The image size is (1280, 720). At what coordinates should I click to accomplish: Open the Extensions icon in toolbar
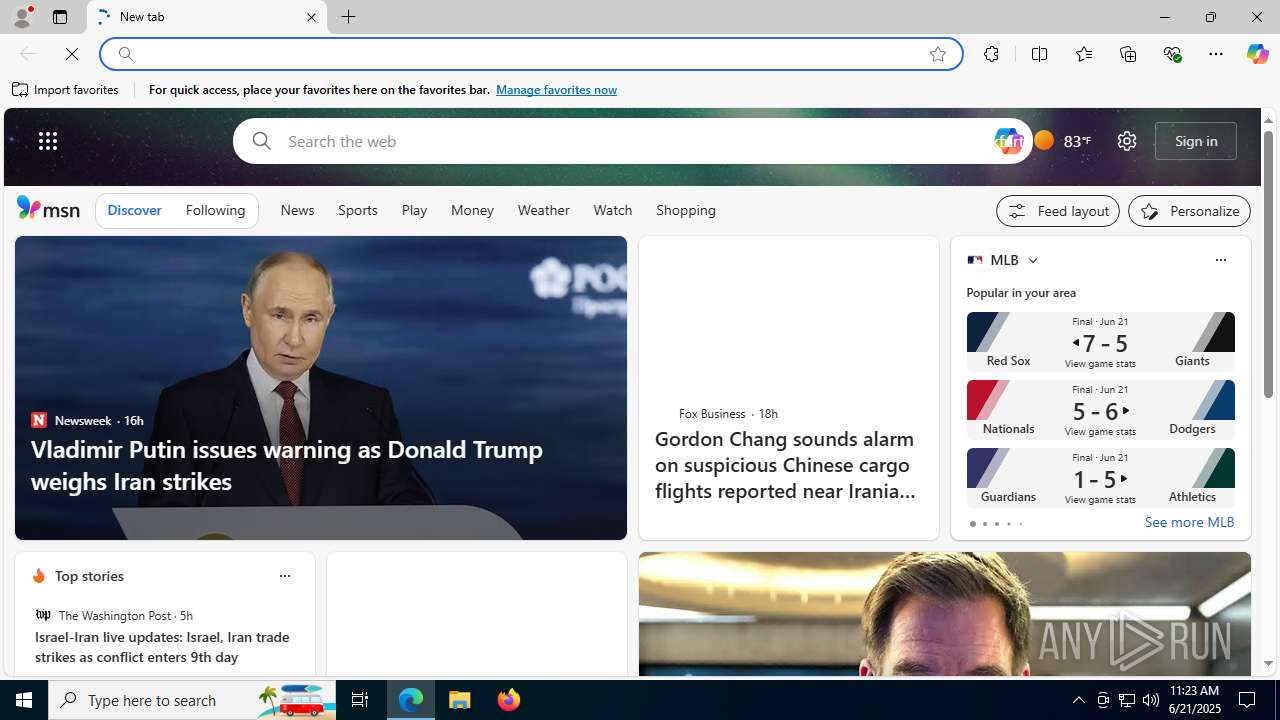[x=991, y=54]
